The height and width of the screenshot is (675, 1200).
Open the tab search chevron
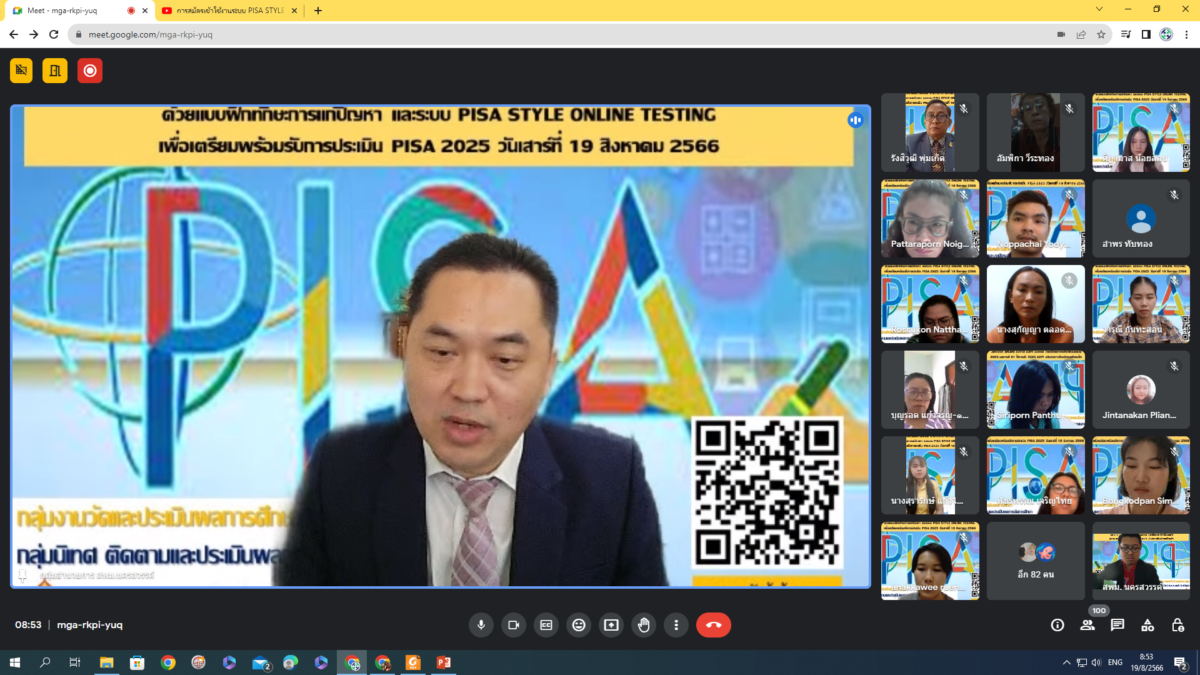(1100, 9)
